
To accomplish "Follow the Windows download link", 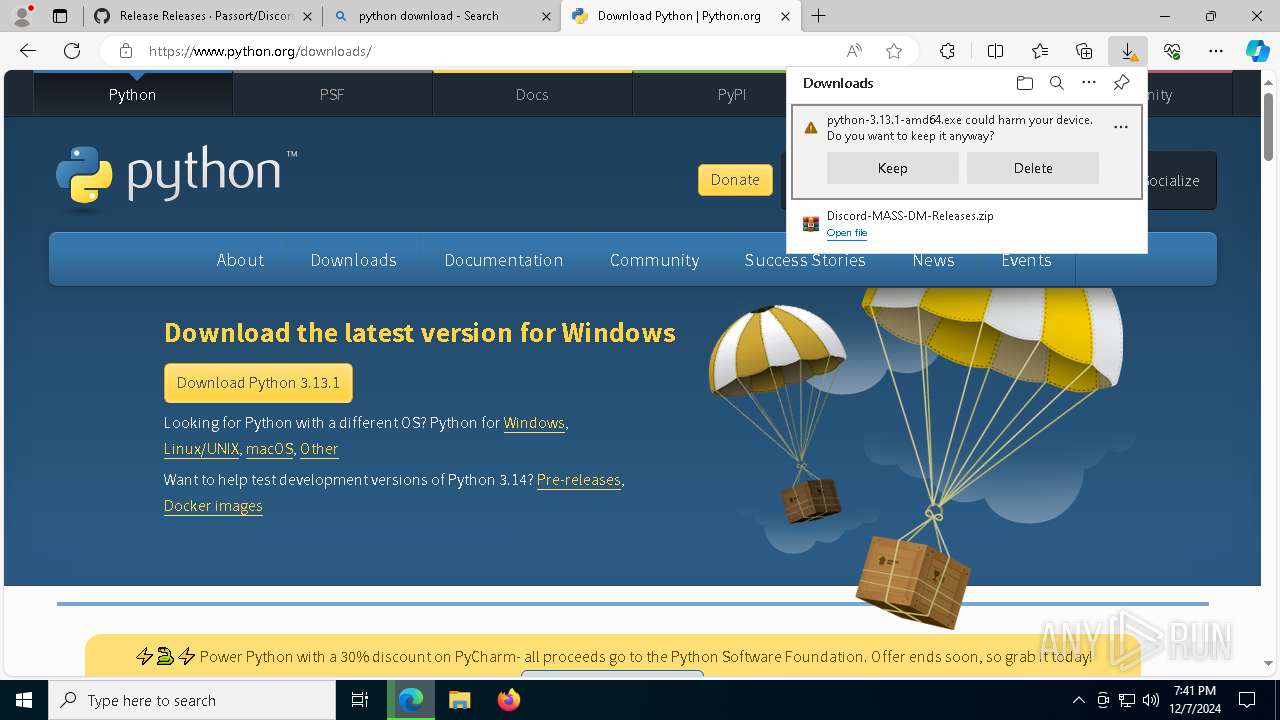I will (x=534, y=423).
